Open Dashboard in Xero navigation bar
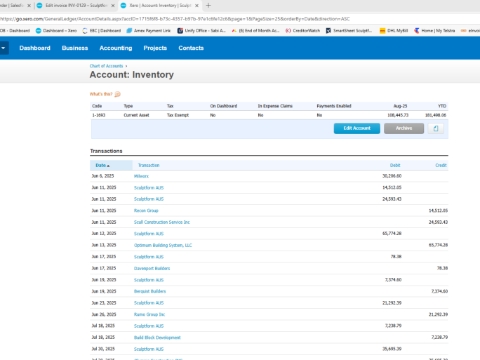 pos(35,48)
